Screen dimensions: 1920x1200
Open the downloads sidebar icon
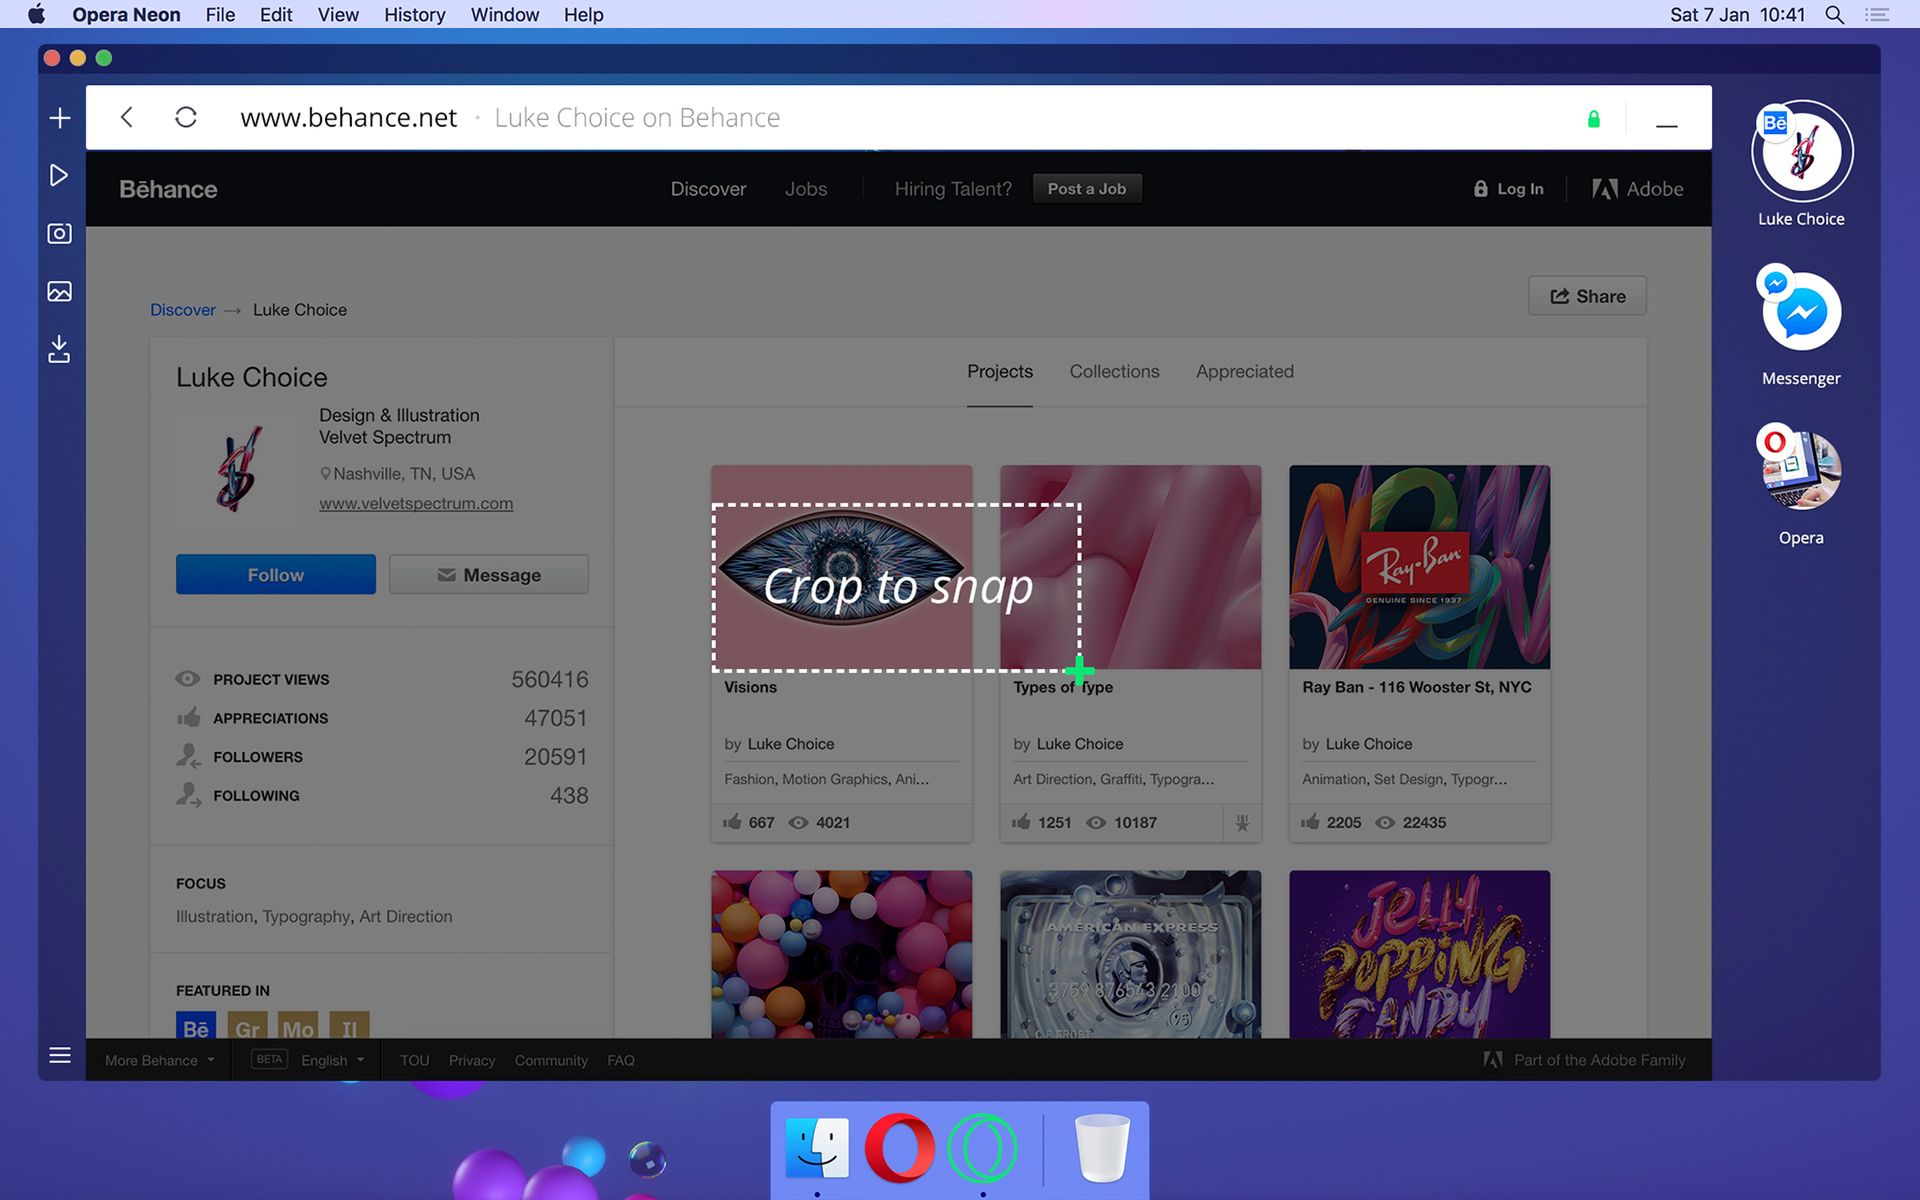(x=59, y=350)
